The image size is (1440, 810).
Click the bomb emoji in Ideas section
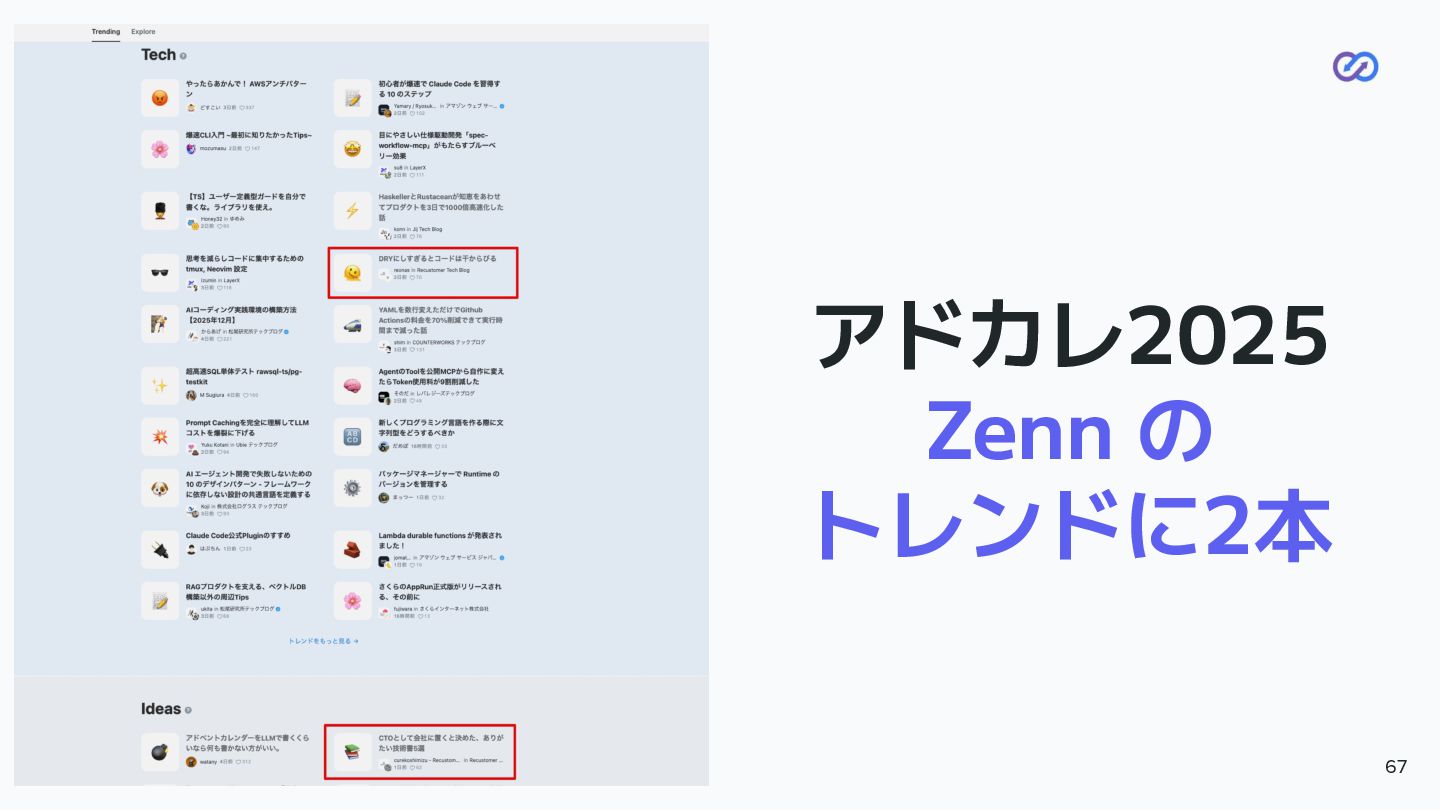[x=159, y=751]
